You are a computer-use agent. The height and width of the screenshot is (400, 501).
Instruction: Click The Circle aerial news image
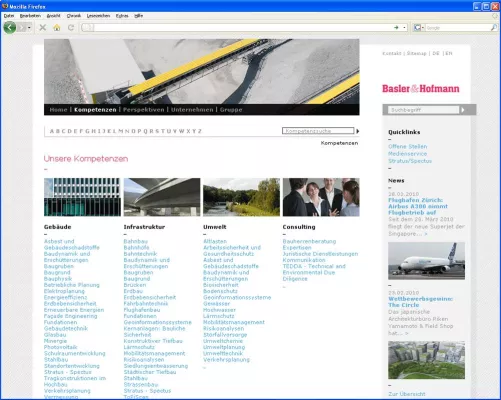click(426, 360)
